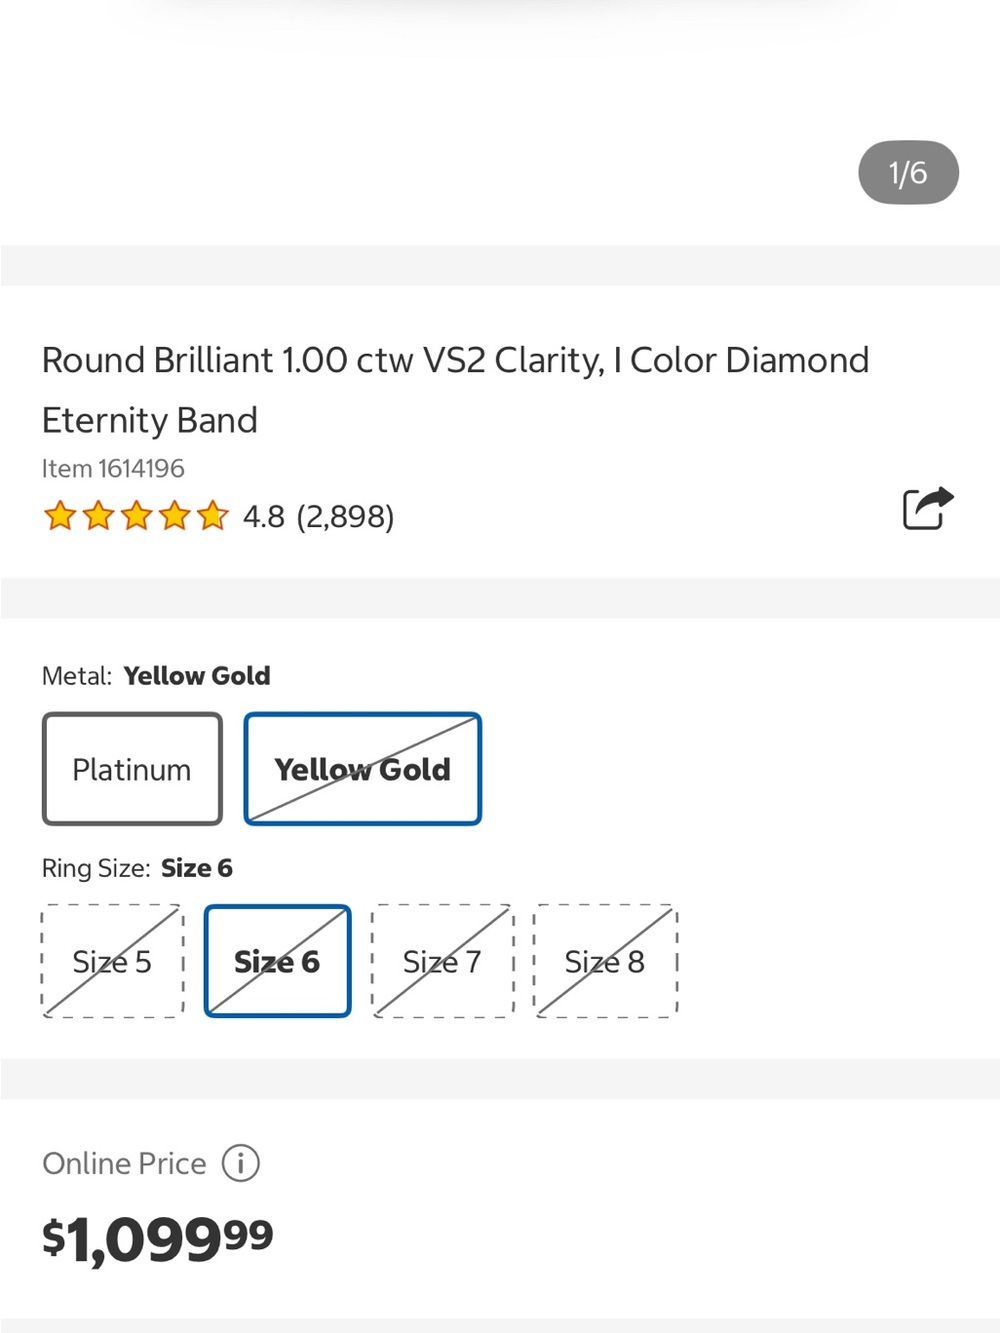1000x1333 pixels.
Task: Click the third rating star
Action: click(136, 516)
